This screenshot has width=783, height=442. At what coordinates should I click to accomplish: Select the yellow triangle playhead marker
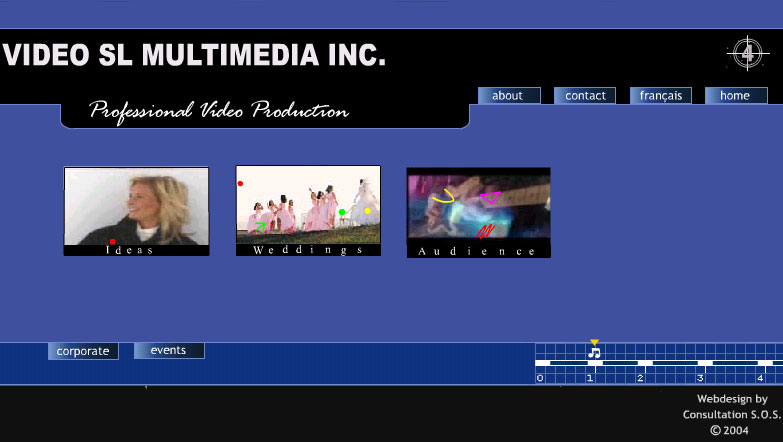click(x=594, y=342)
